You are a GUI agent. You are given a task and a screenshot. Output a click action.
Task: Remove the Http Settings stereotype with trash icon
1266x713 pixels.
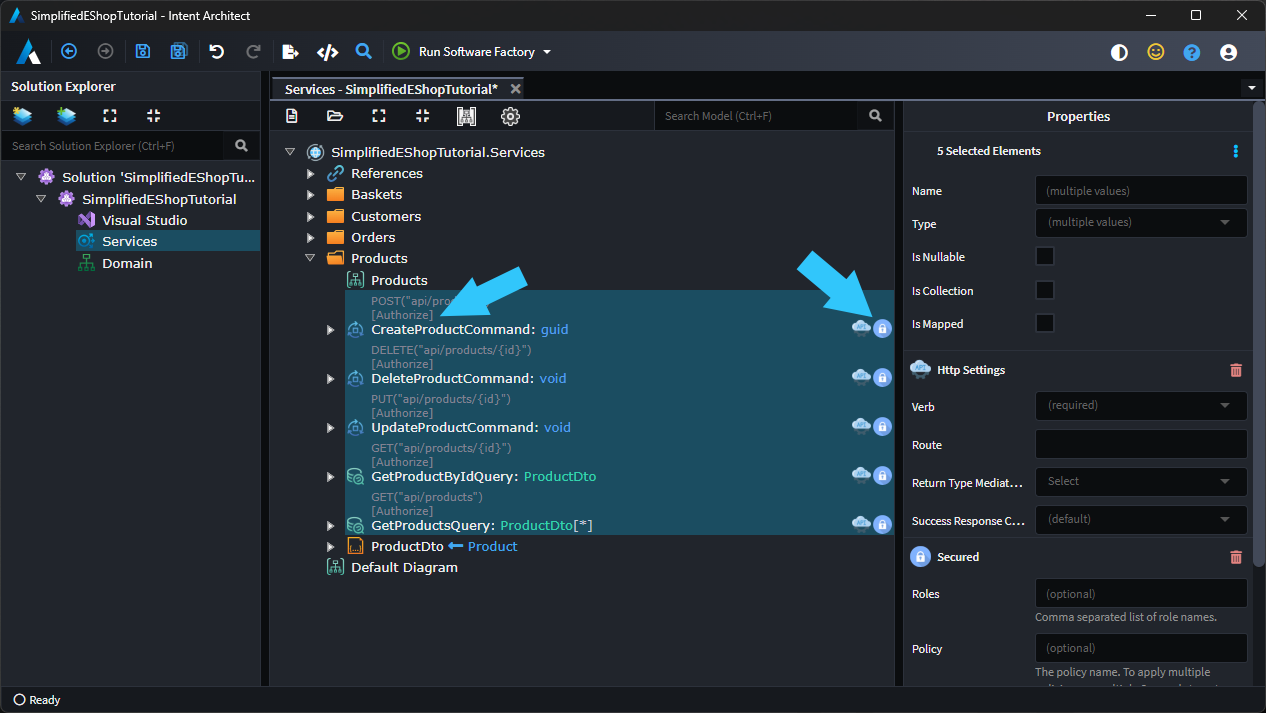(x=1236, y=370)
